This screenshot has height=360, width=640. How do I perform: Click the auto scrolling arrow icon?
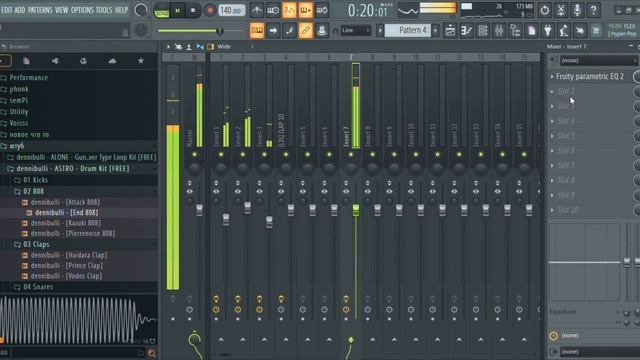(x=273, y=31)
